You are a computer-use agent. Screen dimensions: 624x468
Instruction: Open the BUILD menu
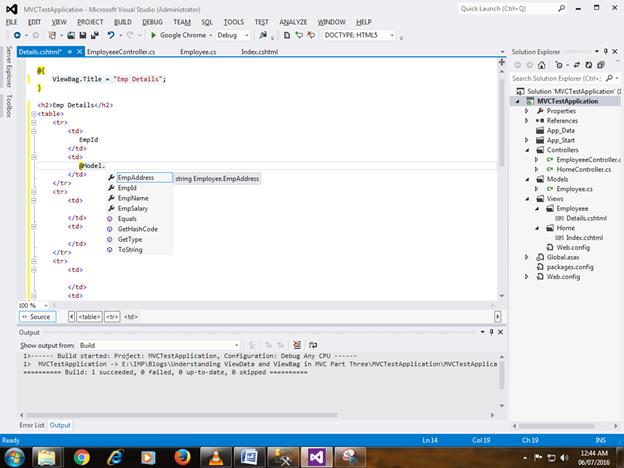tap(122, 21)
